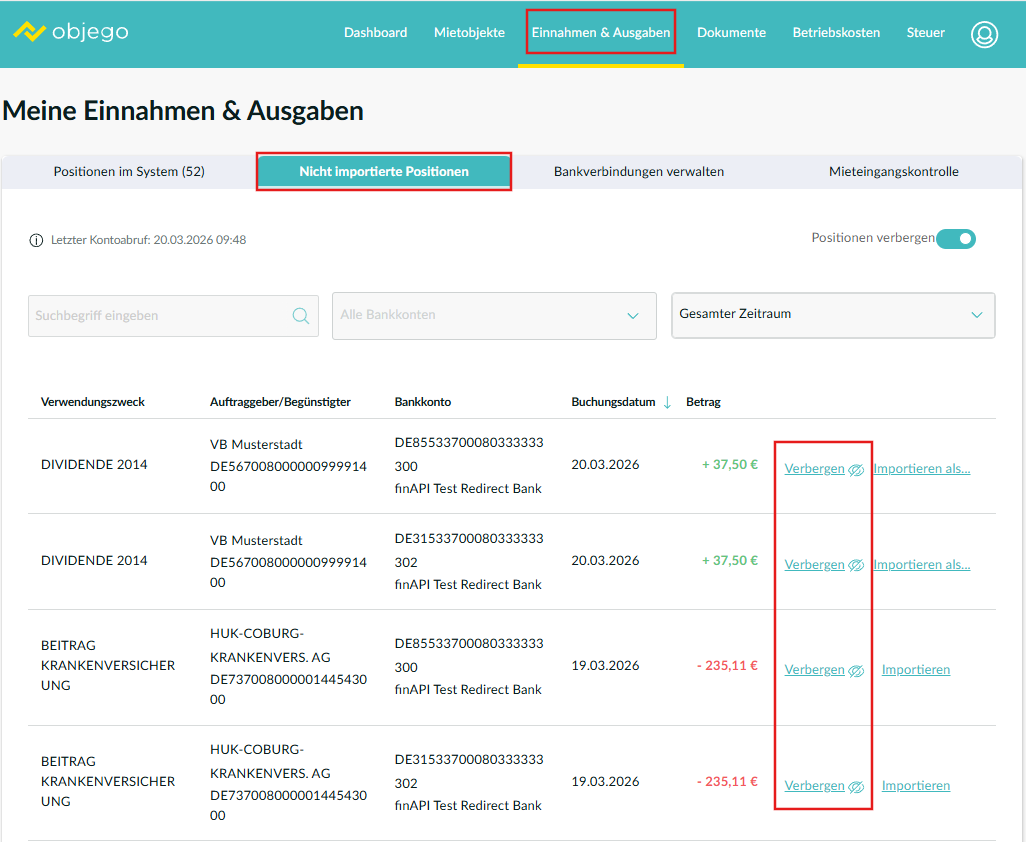1026x842 pixels.
Task: Open Bankverbindungen verwalten tab
Action: 638,172
